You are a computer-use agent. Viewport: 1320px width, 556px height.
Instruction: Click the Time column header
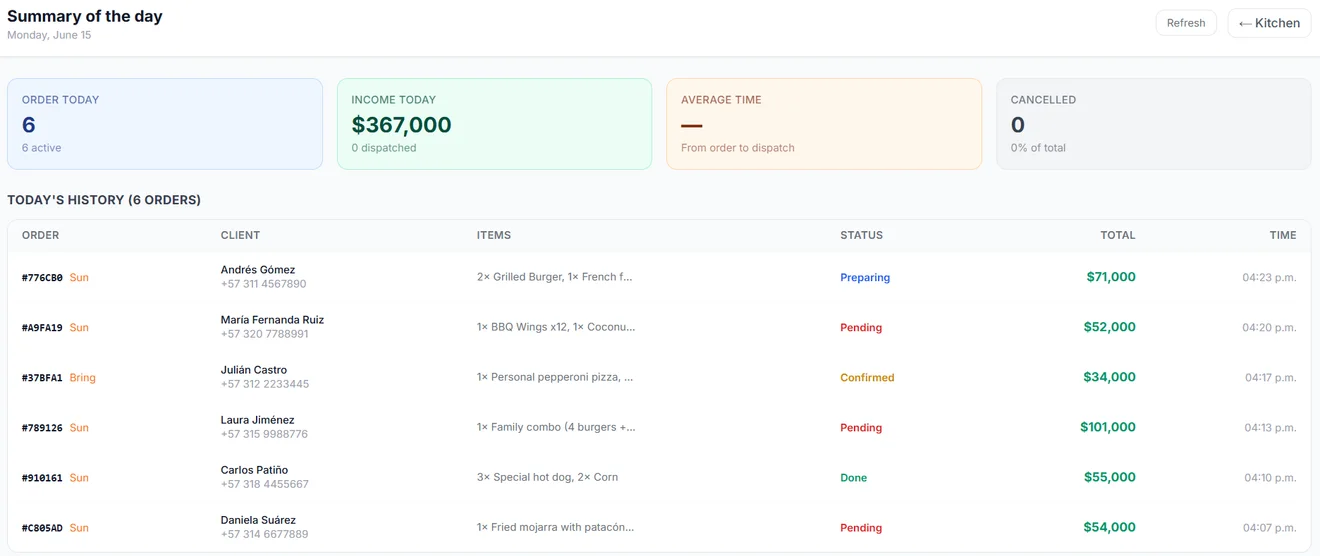coord(1283,235)
